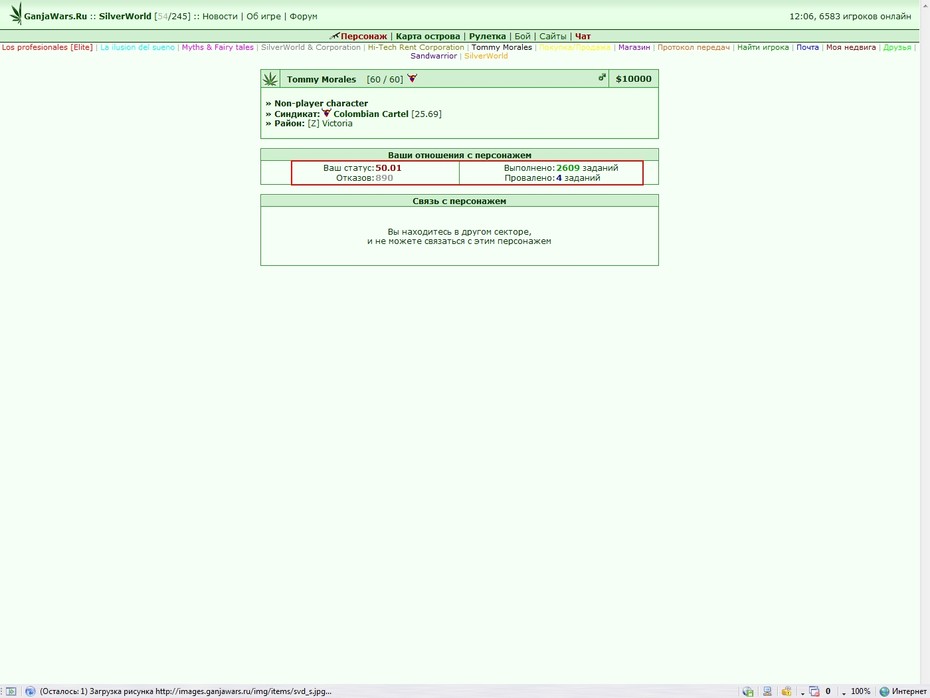The image size is (930, 698).
Task: Click the Colombian Cartel syndicate emblem icon
Action: point(326,113)
